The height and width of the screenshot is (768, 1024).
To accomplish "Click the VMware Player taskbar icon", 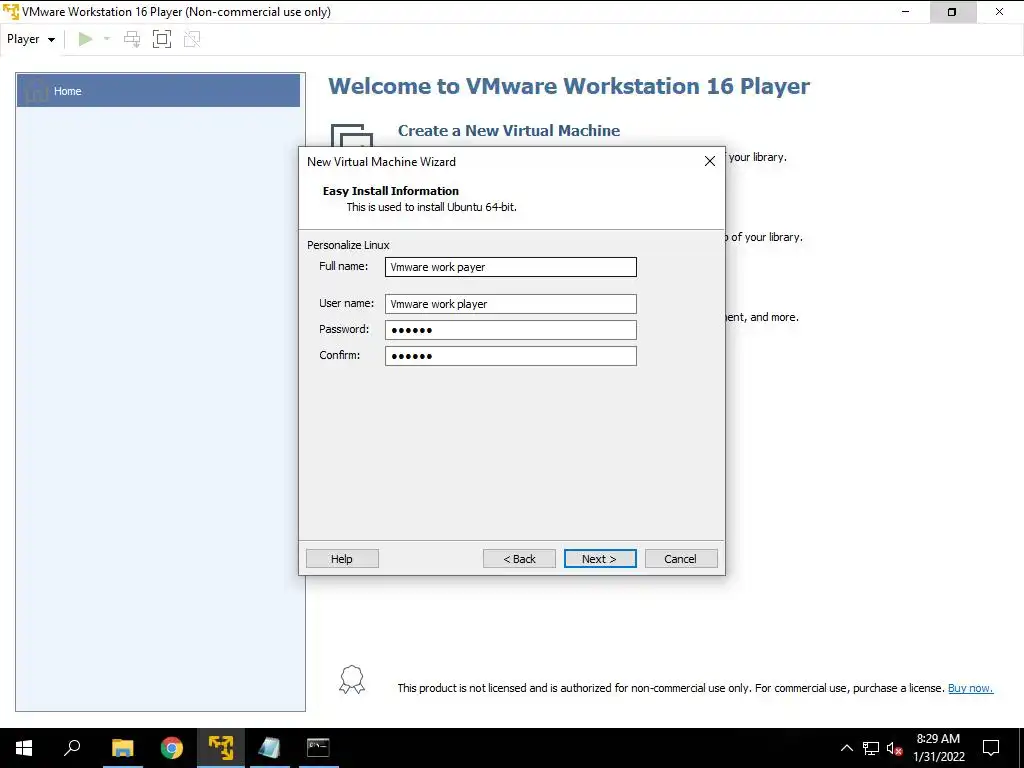I will point(221,748).
